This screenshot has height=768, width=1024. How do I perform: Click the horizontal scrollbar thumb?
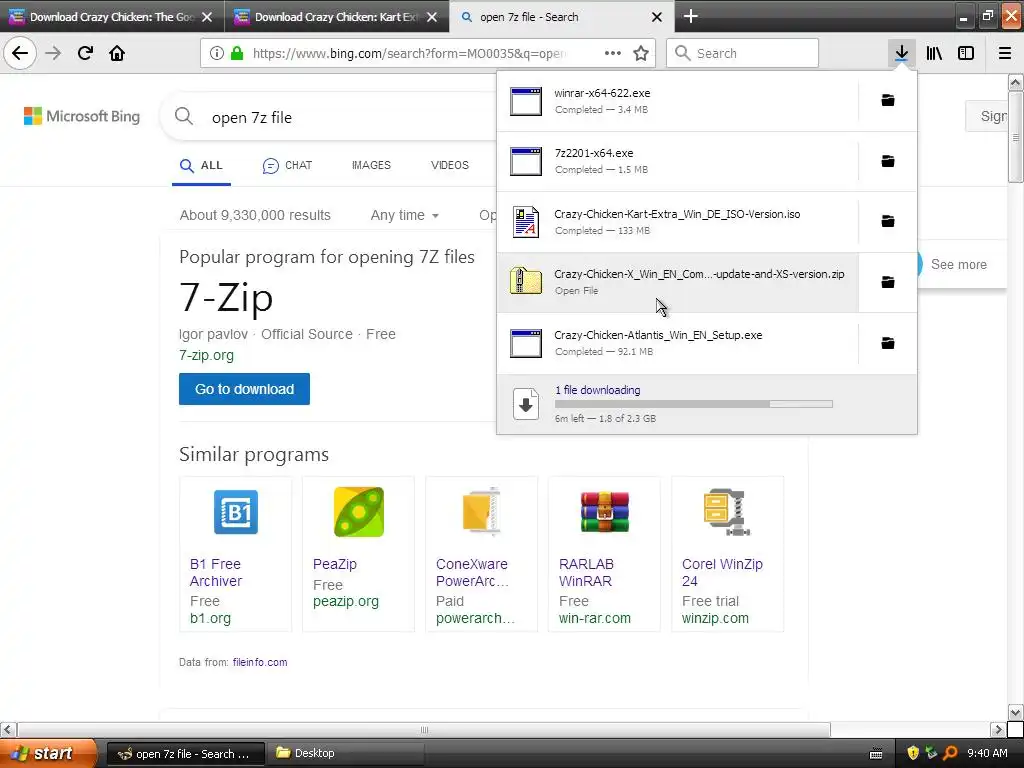coord(424,729)
